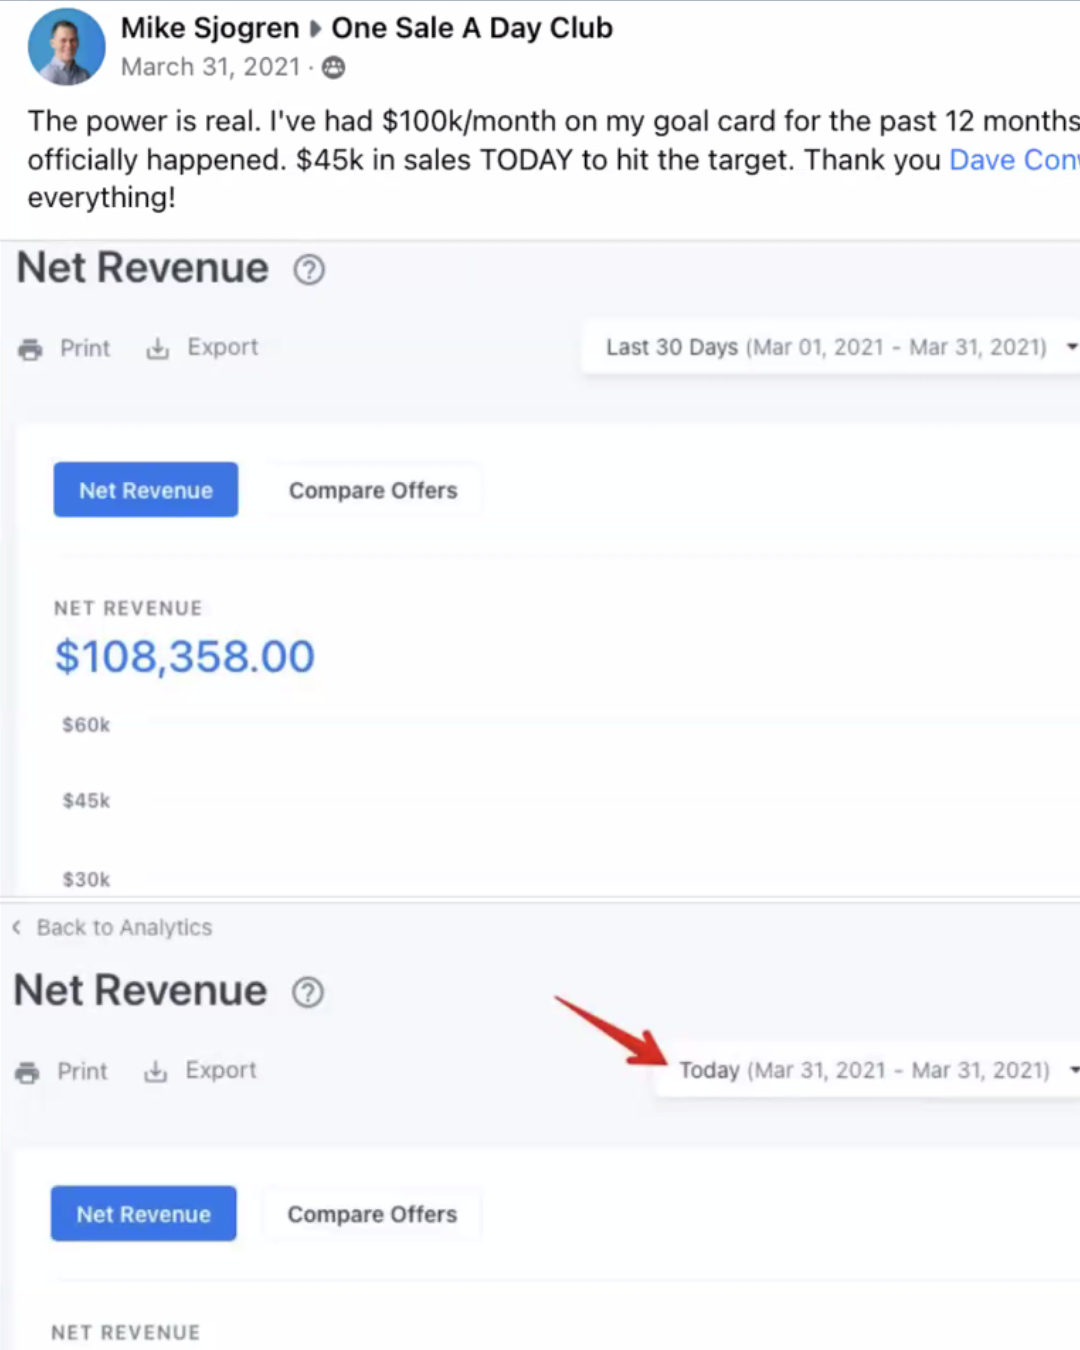The image size is (1080, 1350).
Task: Click the export download icon in the upper report
Action: (x=157, y=349)
